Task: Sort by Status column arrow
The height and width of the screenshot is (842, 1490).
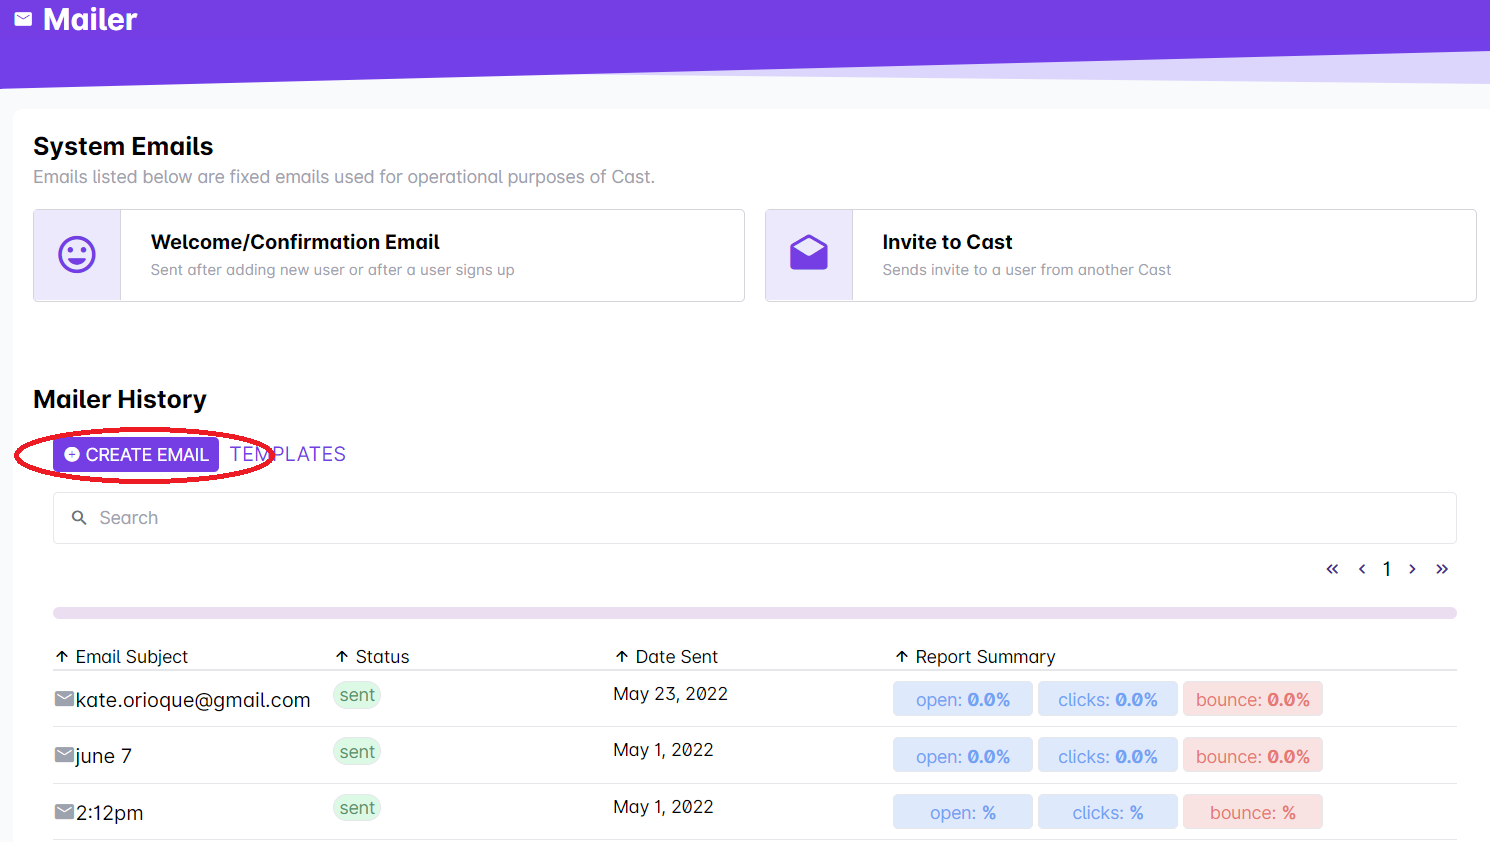Action: (x=342, y=657)
